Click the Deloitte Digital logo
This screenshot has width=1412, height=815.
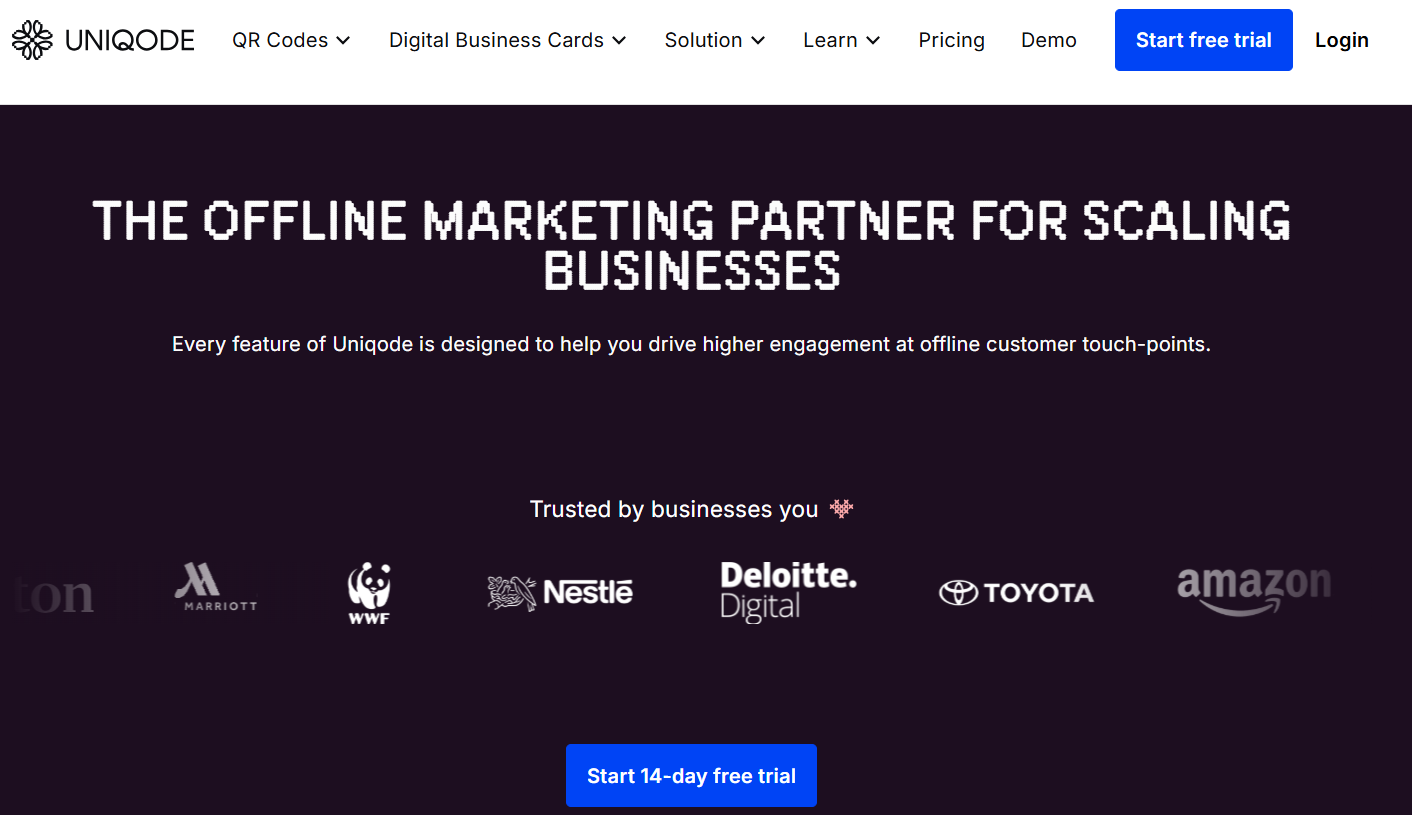788,591
